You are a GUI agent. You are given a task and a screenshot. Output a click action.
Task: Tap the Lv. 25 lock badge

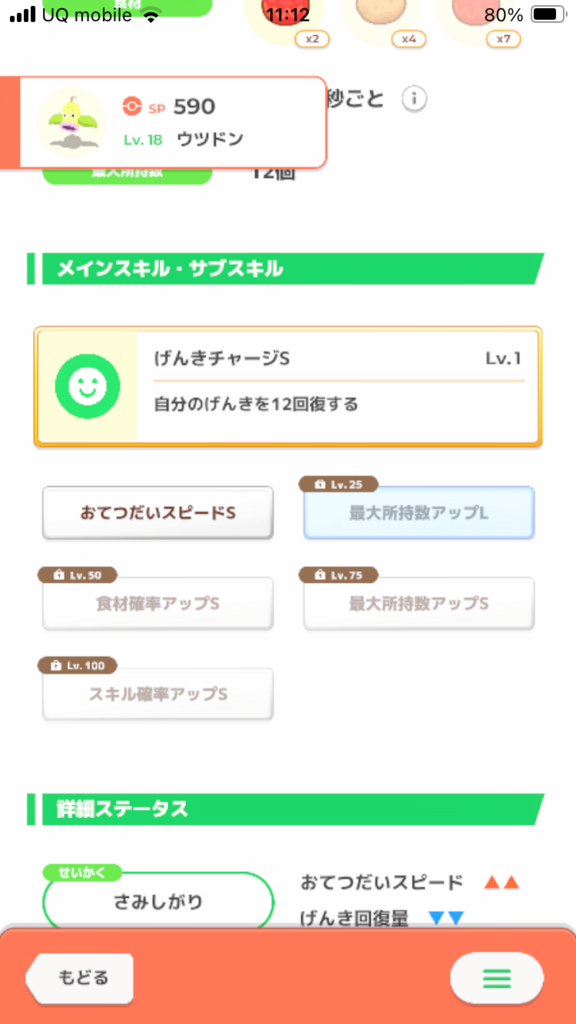click(338, 485)
